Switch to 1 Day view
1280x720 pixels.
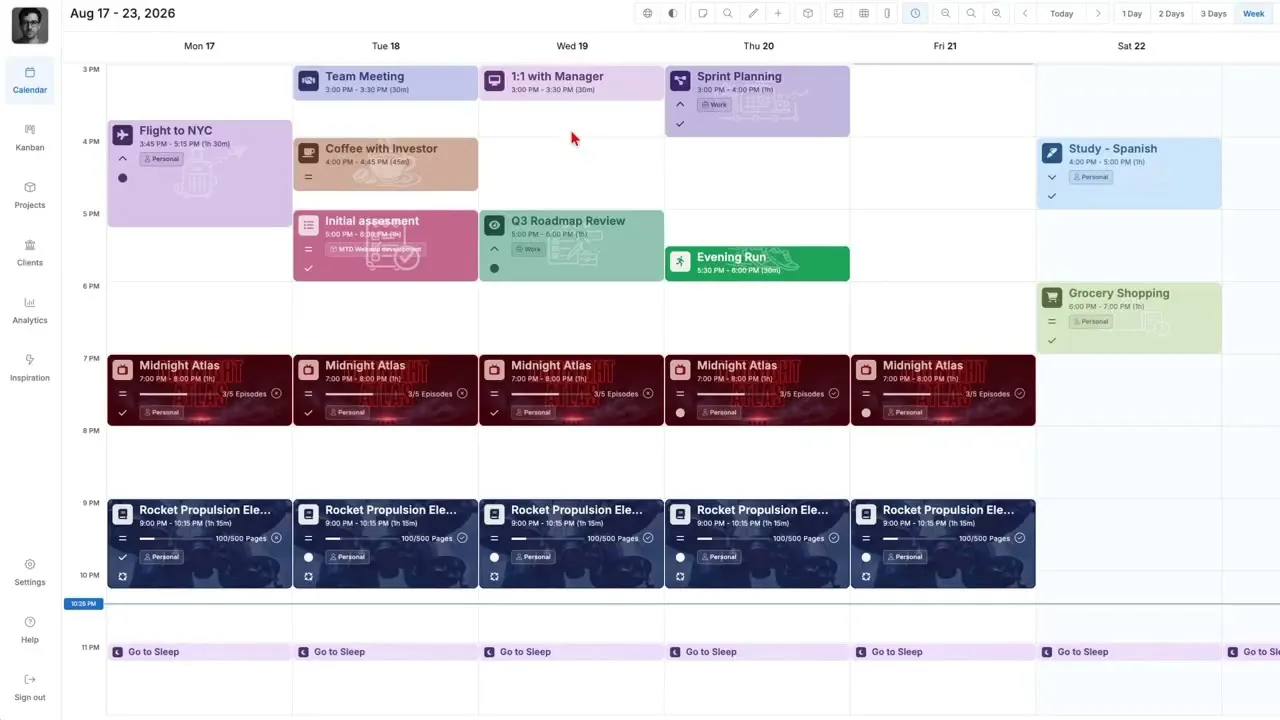(x=1132, y=14)
